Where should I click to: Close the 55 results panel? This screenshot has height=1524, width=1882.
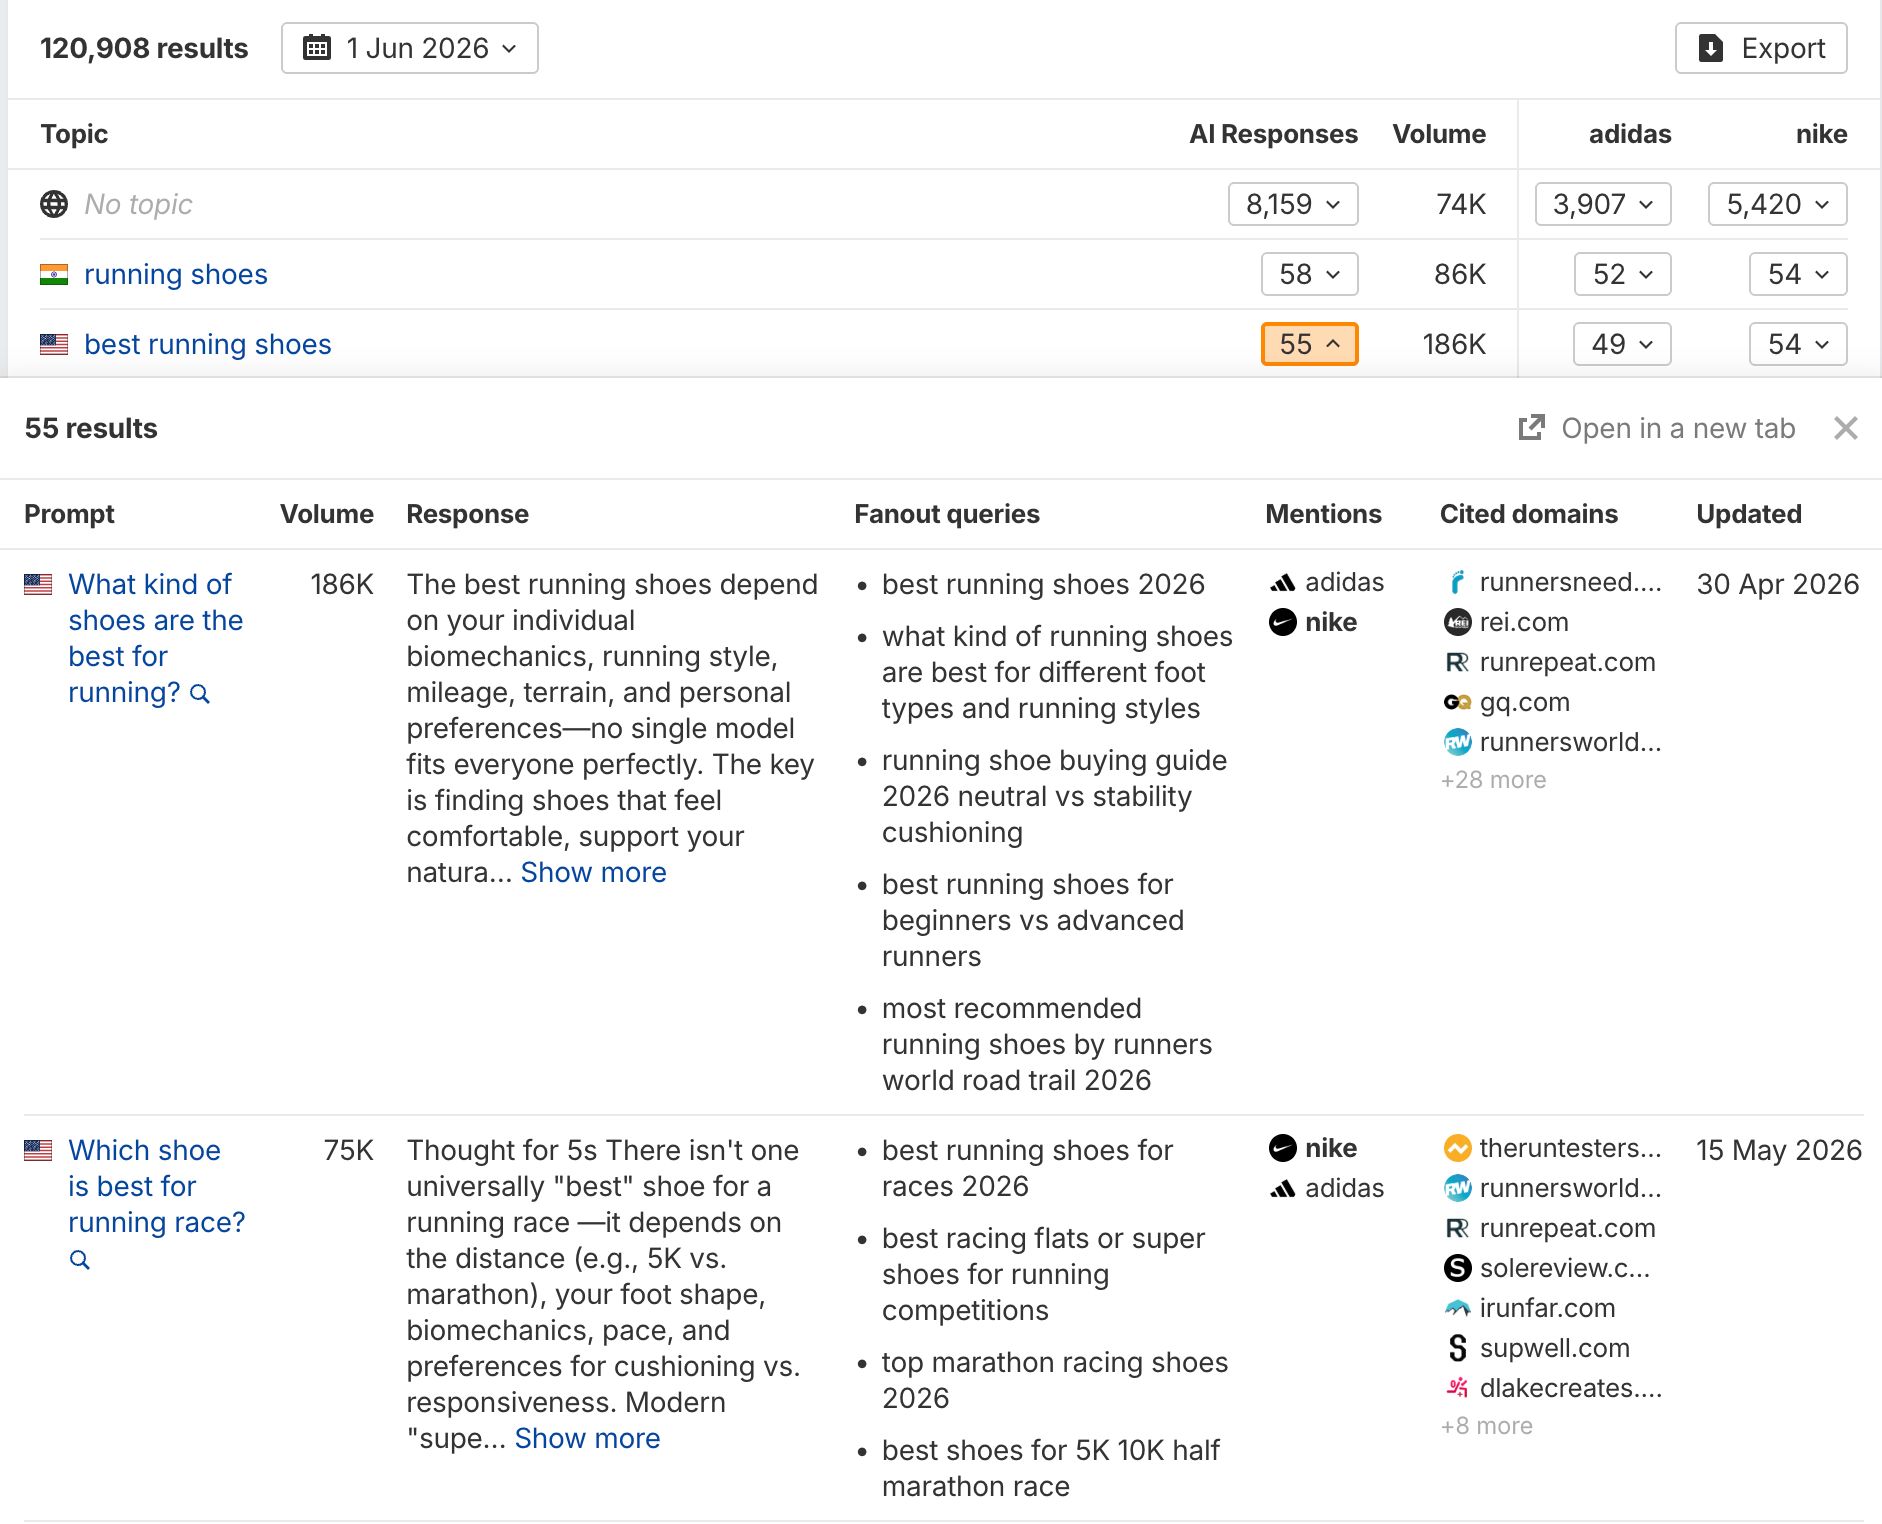1846,428
